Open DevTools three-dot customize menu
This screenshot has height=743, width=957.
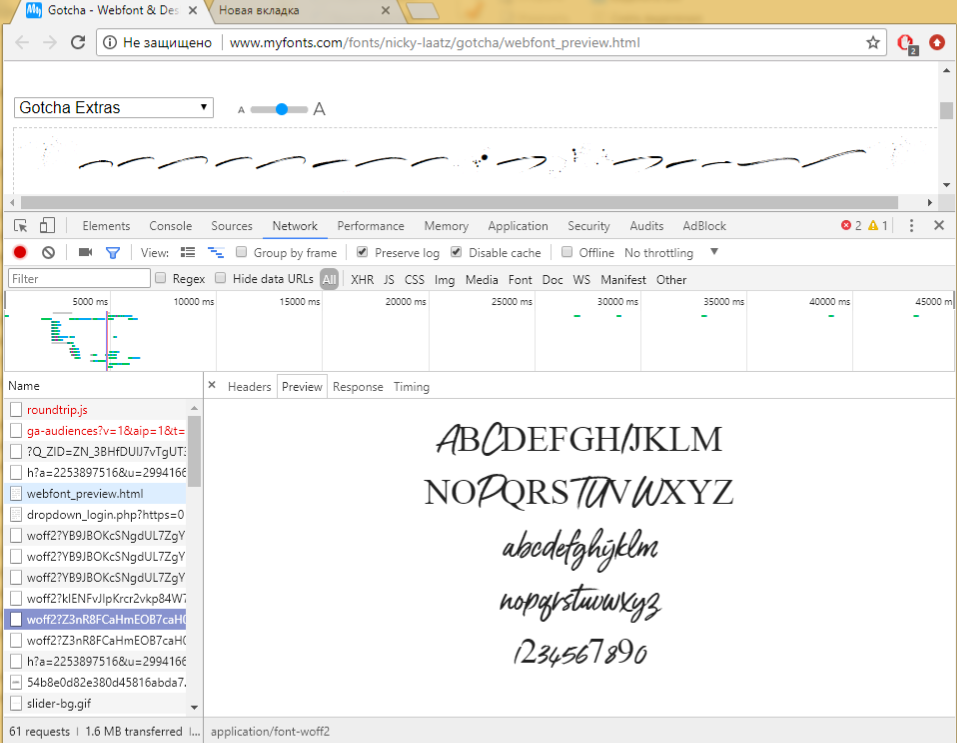[x=911, y=226]
